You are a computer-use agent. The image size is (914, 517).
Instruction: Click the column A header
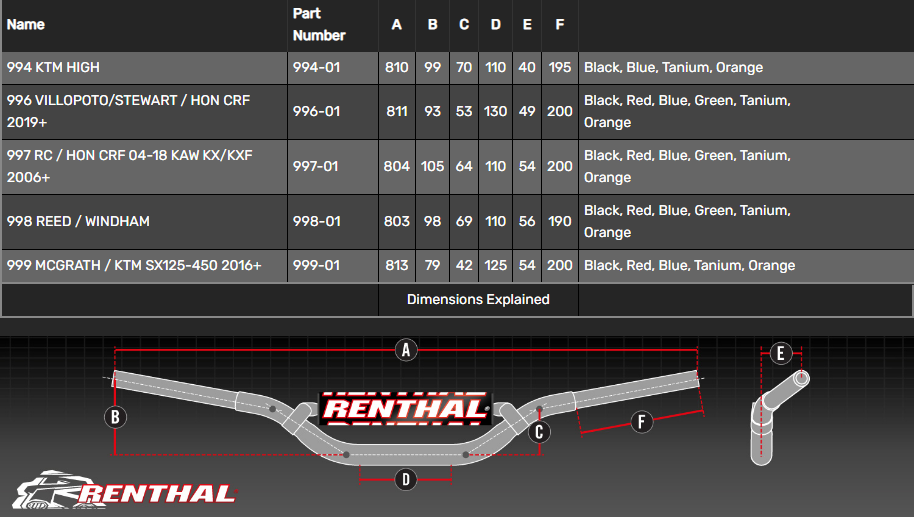397,25
